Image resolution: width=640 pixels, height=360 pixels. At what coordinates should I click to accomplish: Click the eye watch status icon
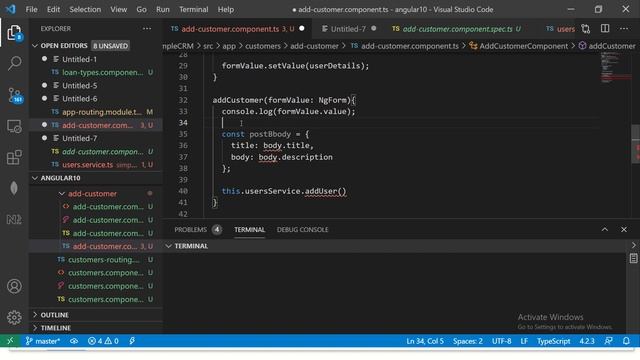point(74,341)
